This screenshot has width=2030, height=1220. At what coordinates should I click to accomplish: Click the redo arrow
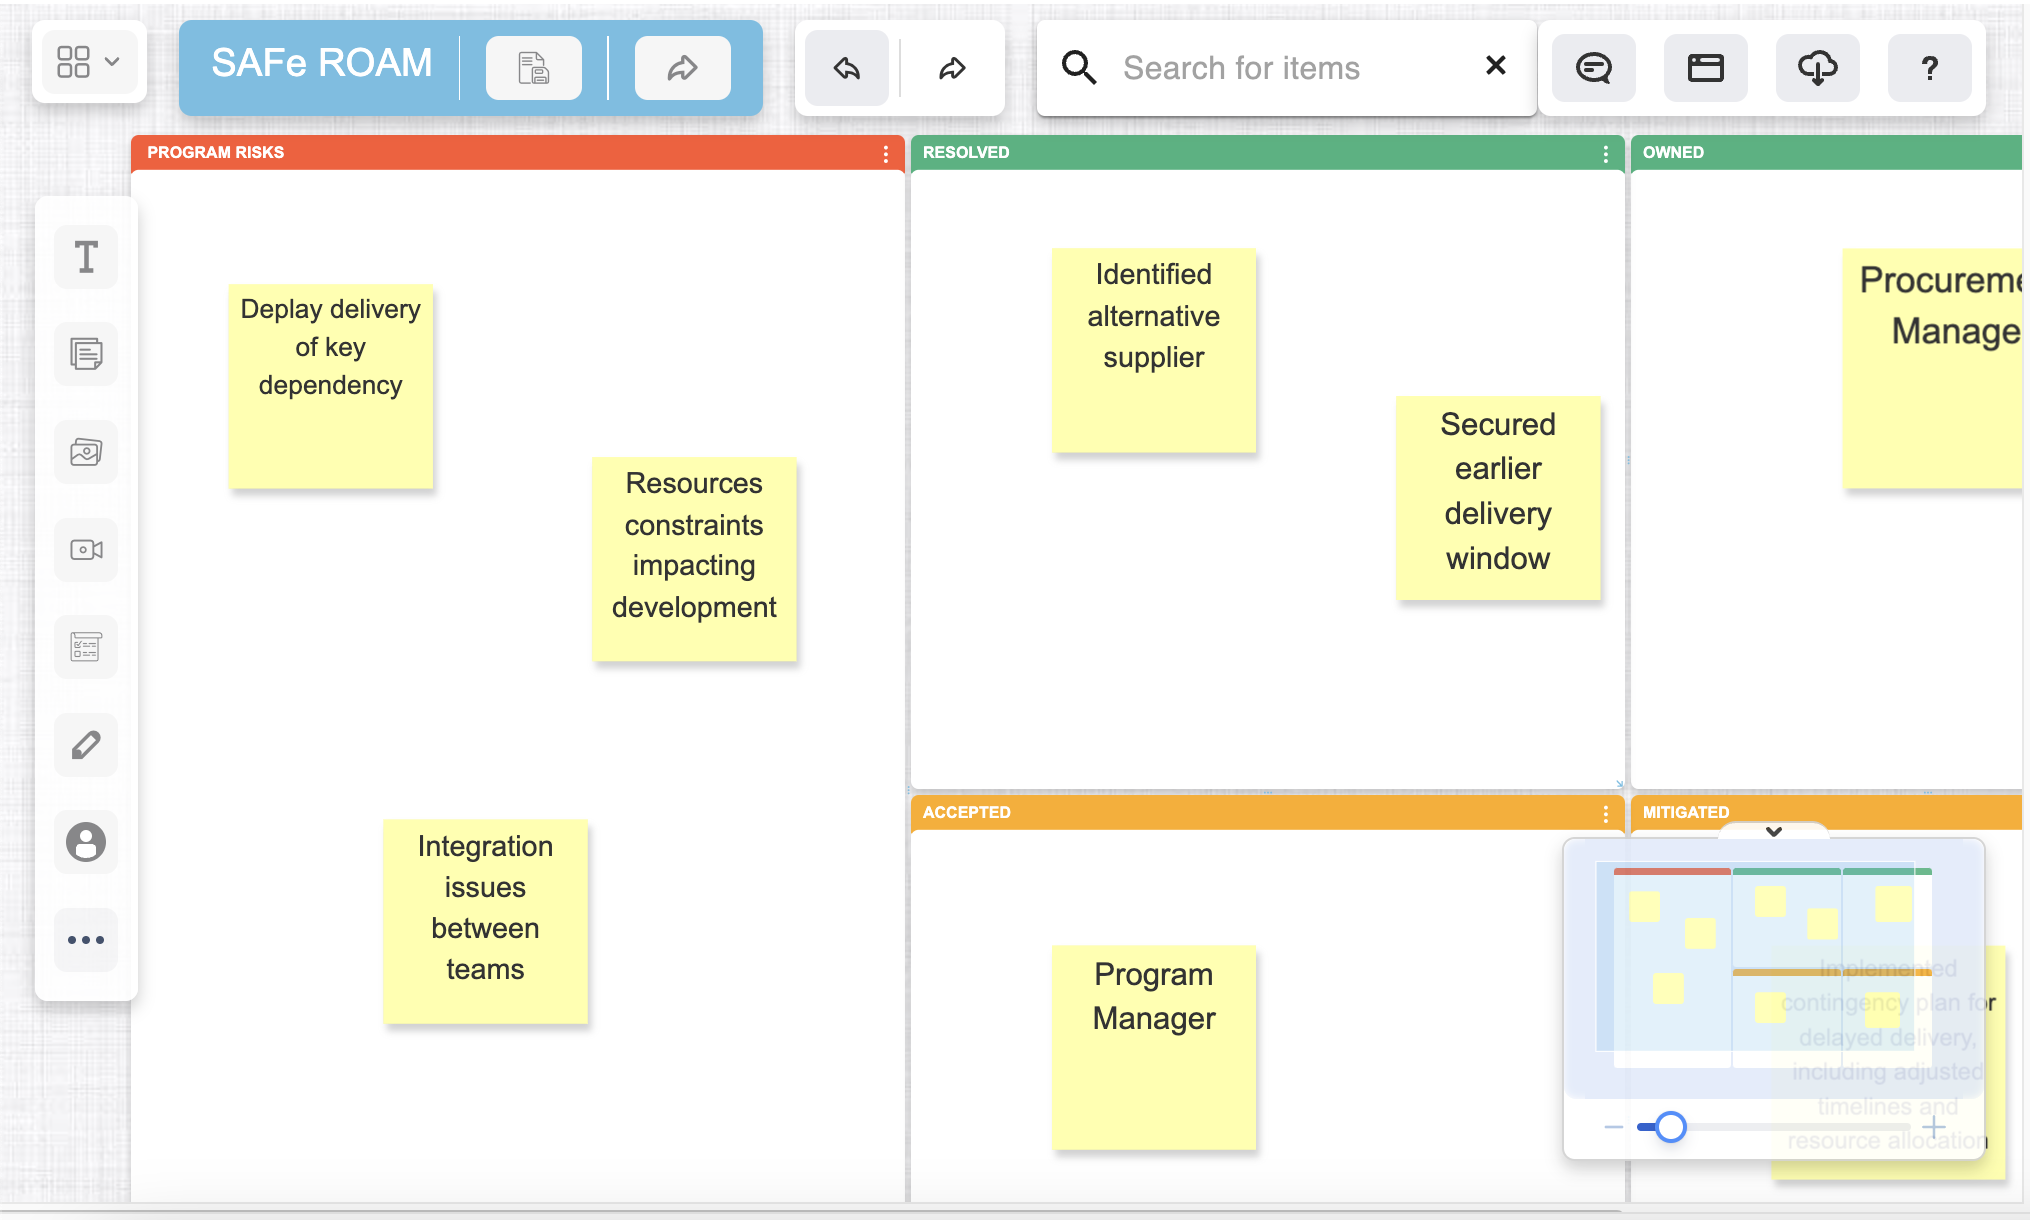pyautogui.click(x=952, y=68)
